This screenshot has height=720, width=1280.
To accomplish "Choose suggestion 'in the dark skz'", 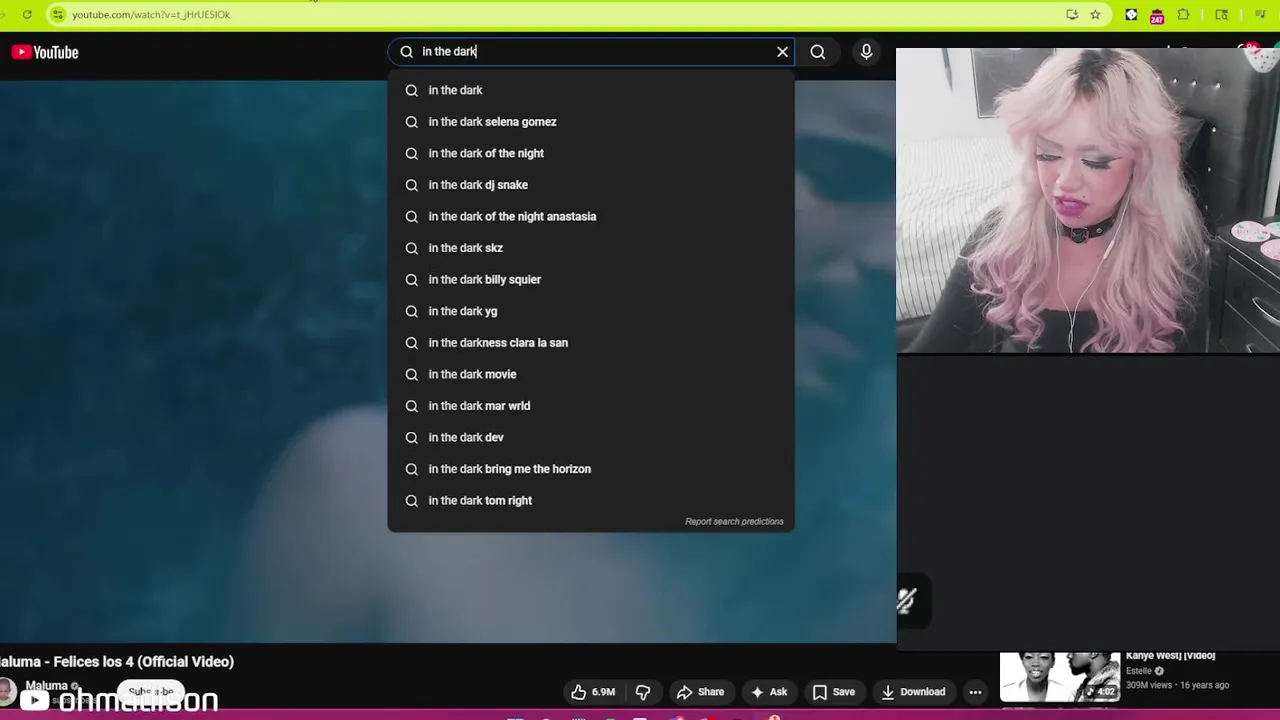I will 591,248.
